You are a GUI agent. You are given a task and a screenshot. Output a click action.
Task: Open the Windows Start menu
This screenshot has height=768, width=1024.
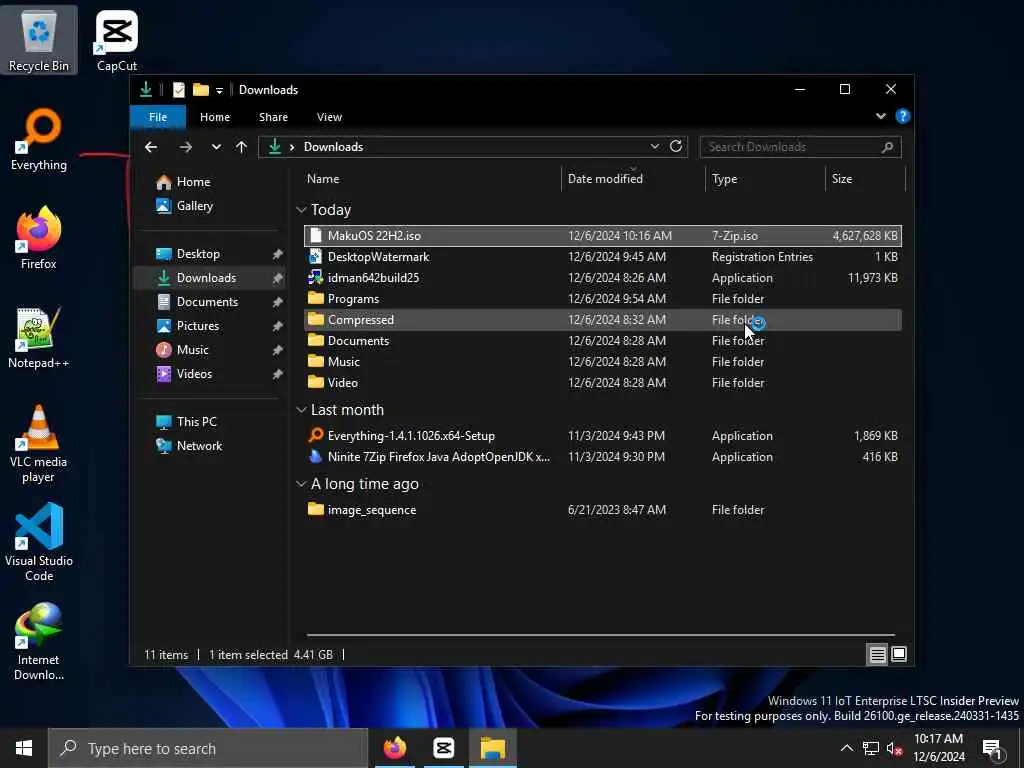[x=24, y=748]
